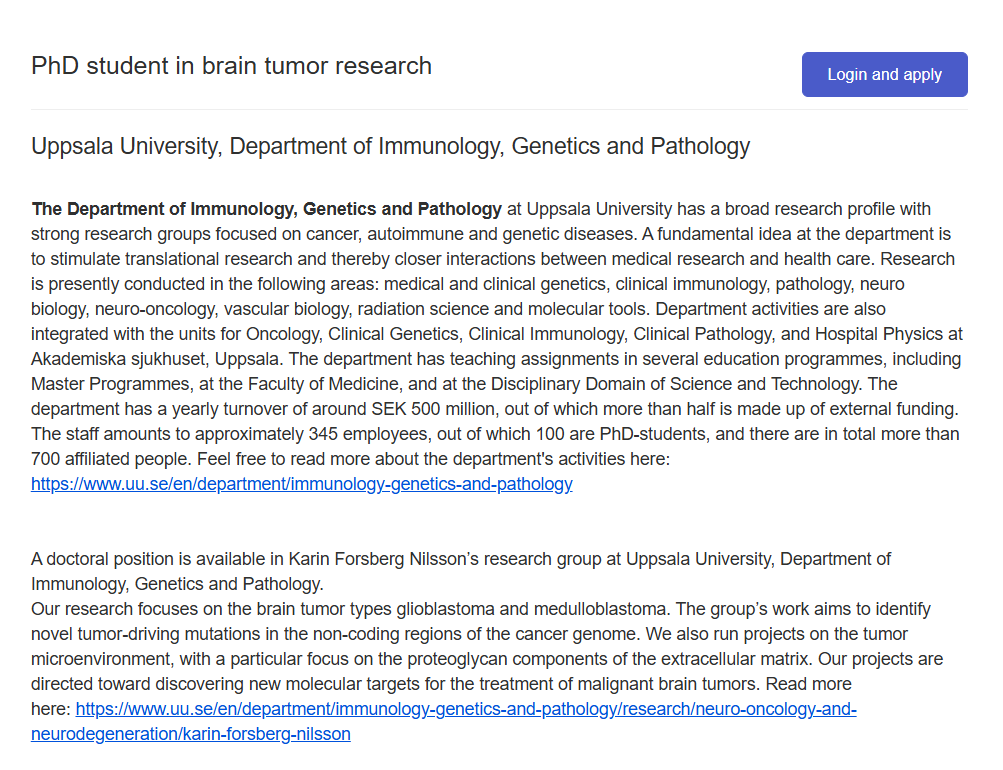1003x770 pixels.
Task: Click the sentence starting 'A doctoral position is available'
Action: [461, 571]
